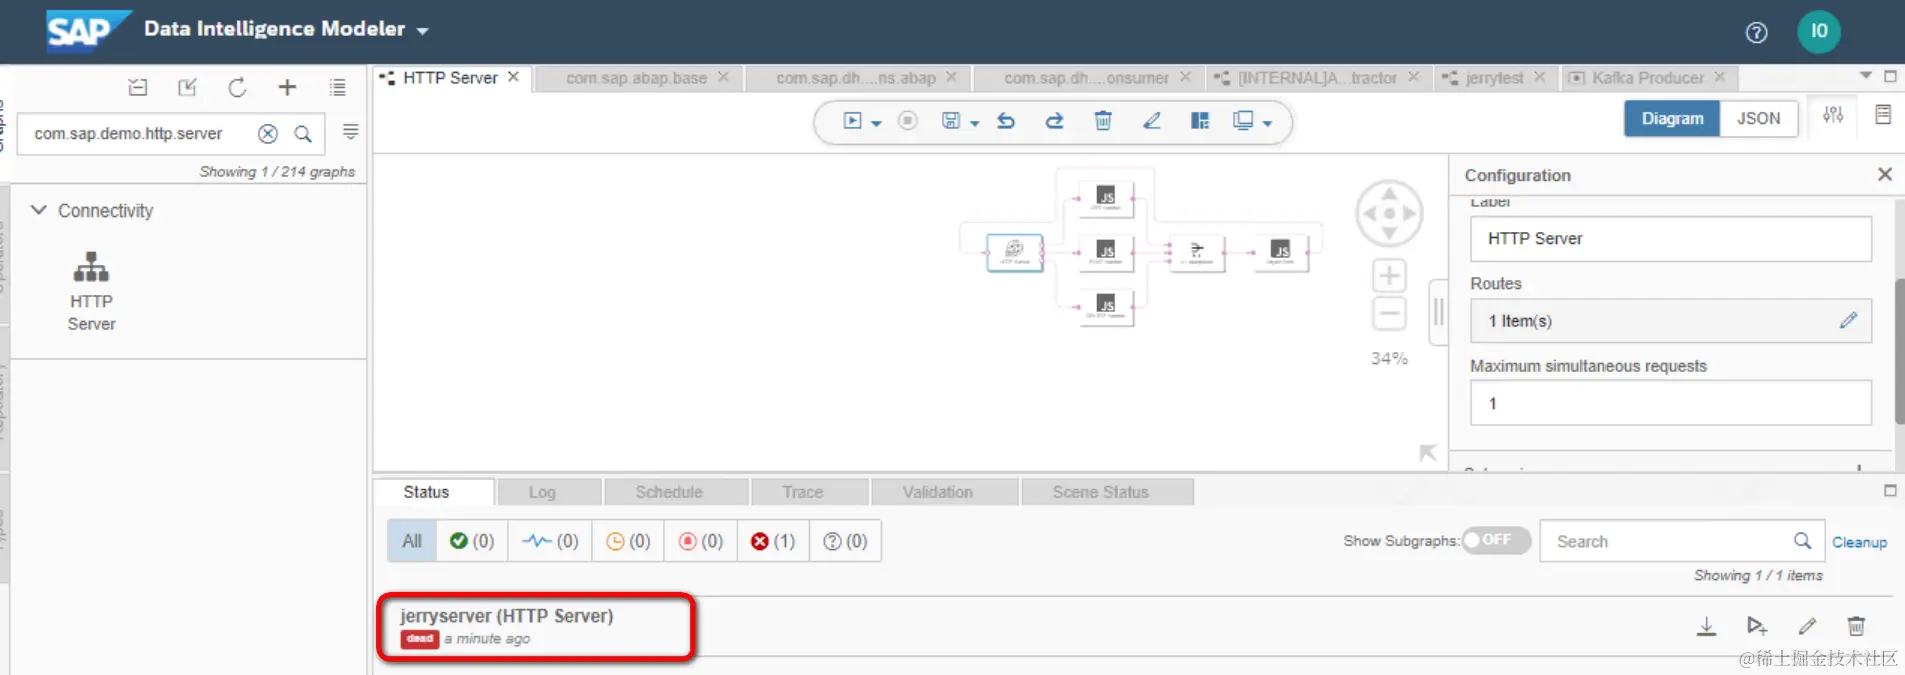
Task: Filter by completed status (0)
Action: pyautogui.click(x=472, y=541)
